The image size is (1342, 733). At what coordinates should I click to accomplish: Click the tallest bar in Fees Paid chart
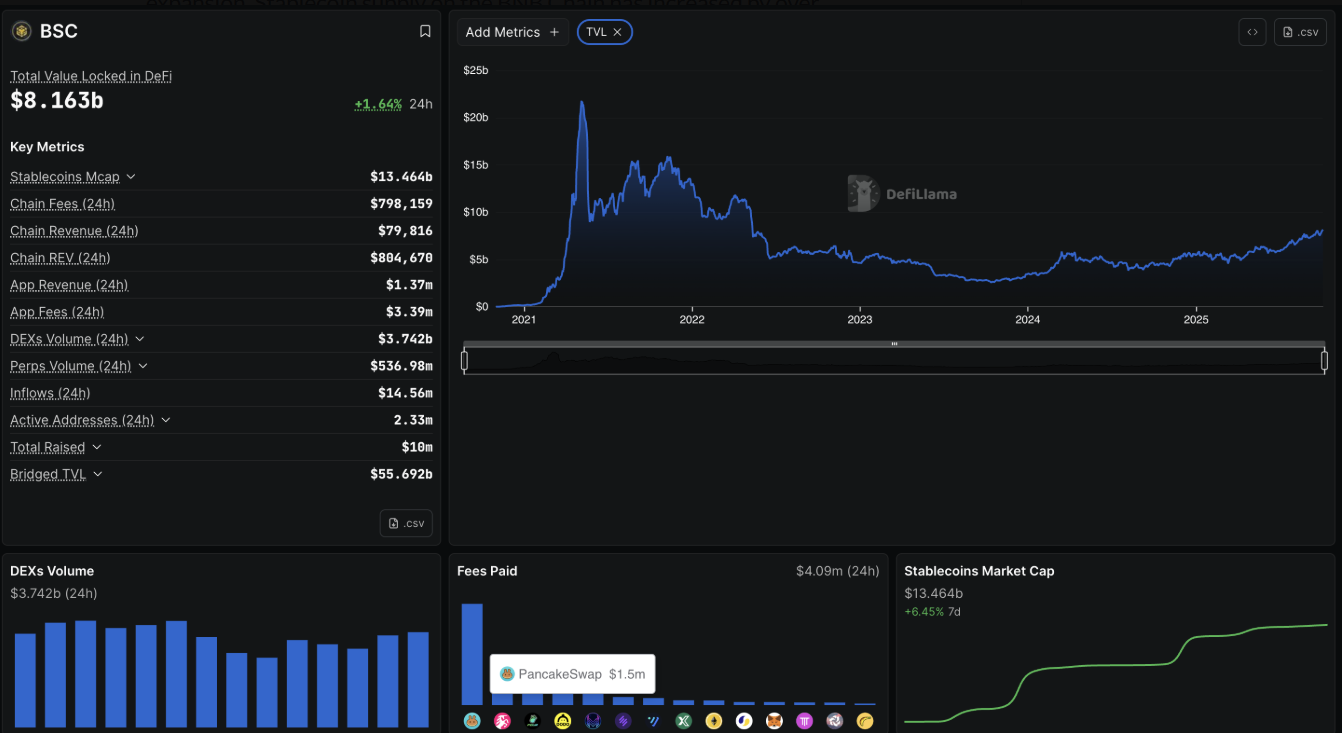pyautogui.click(x=472, y=653)
